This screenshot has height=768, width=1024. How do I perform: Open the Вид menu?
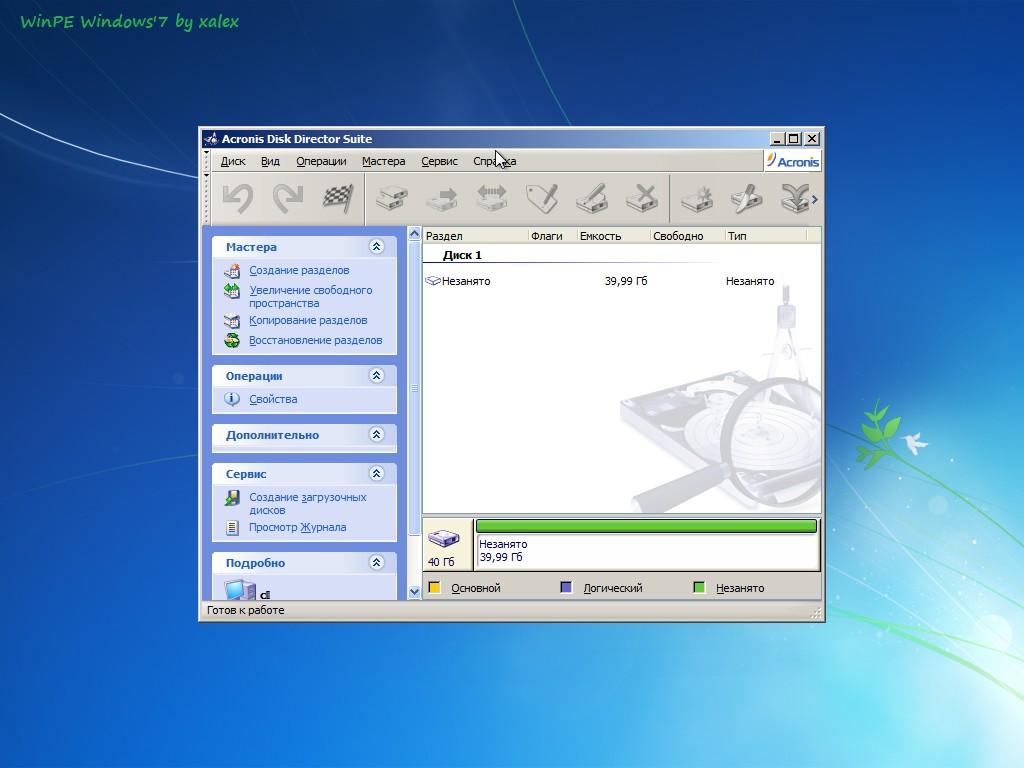pyautogui.click(x=270, y=161)
